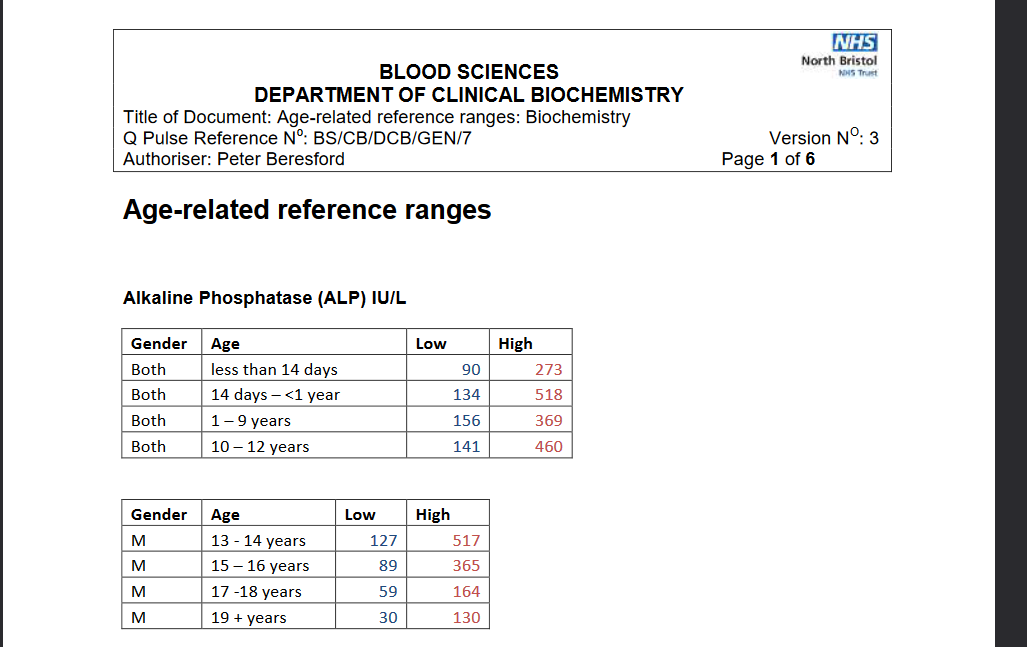Click the High column header in first table
1027x647 pixels.
(515, 343)
